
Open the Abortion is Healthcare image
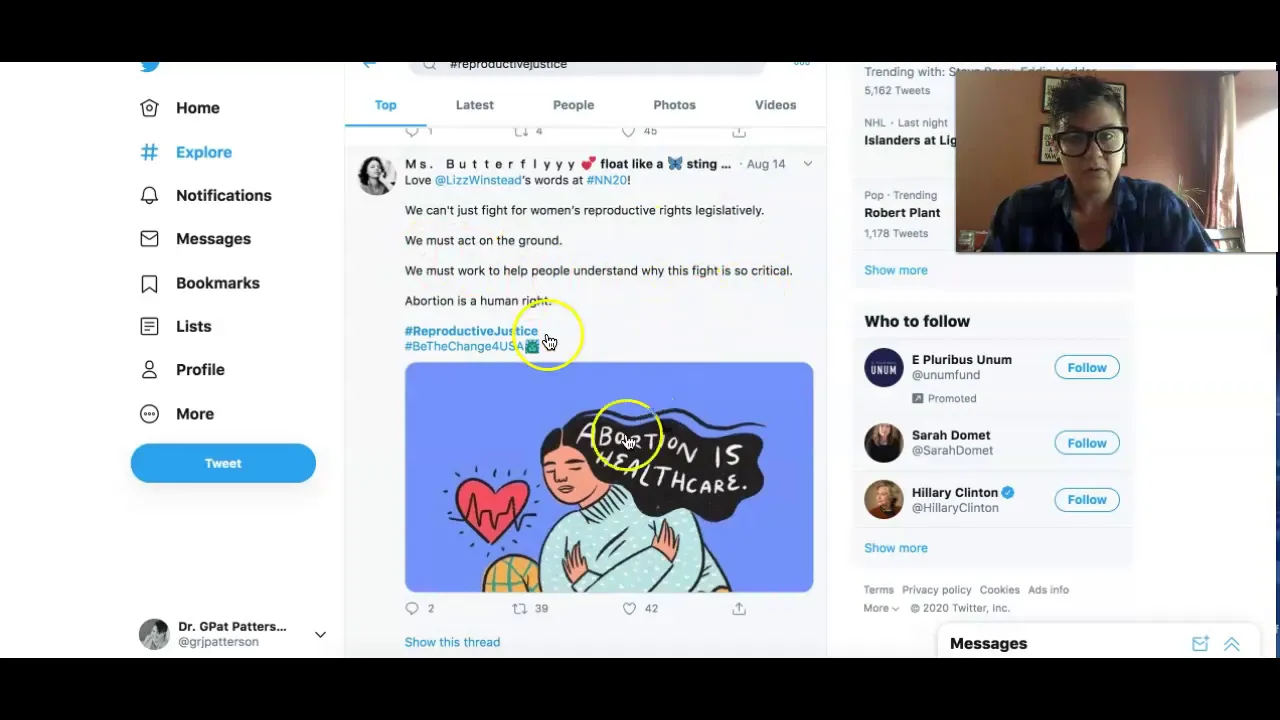click(609, 477)
